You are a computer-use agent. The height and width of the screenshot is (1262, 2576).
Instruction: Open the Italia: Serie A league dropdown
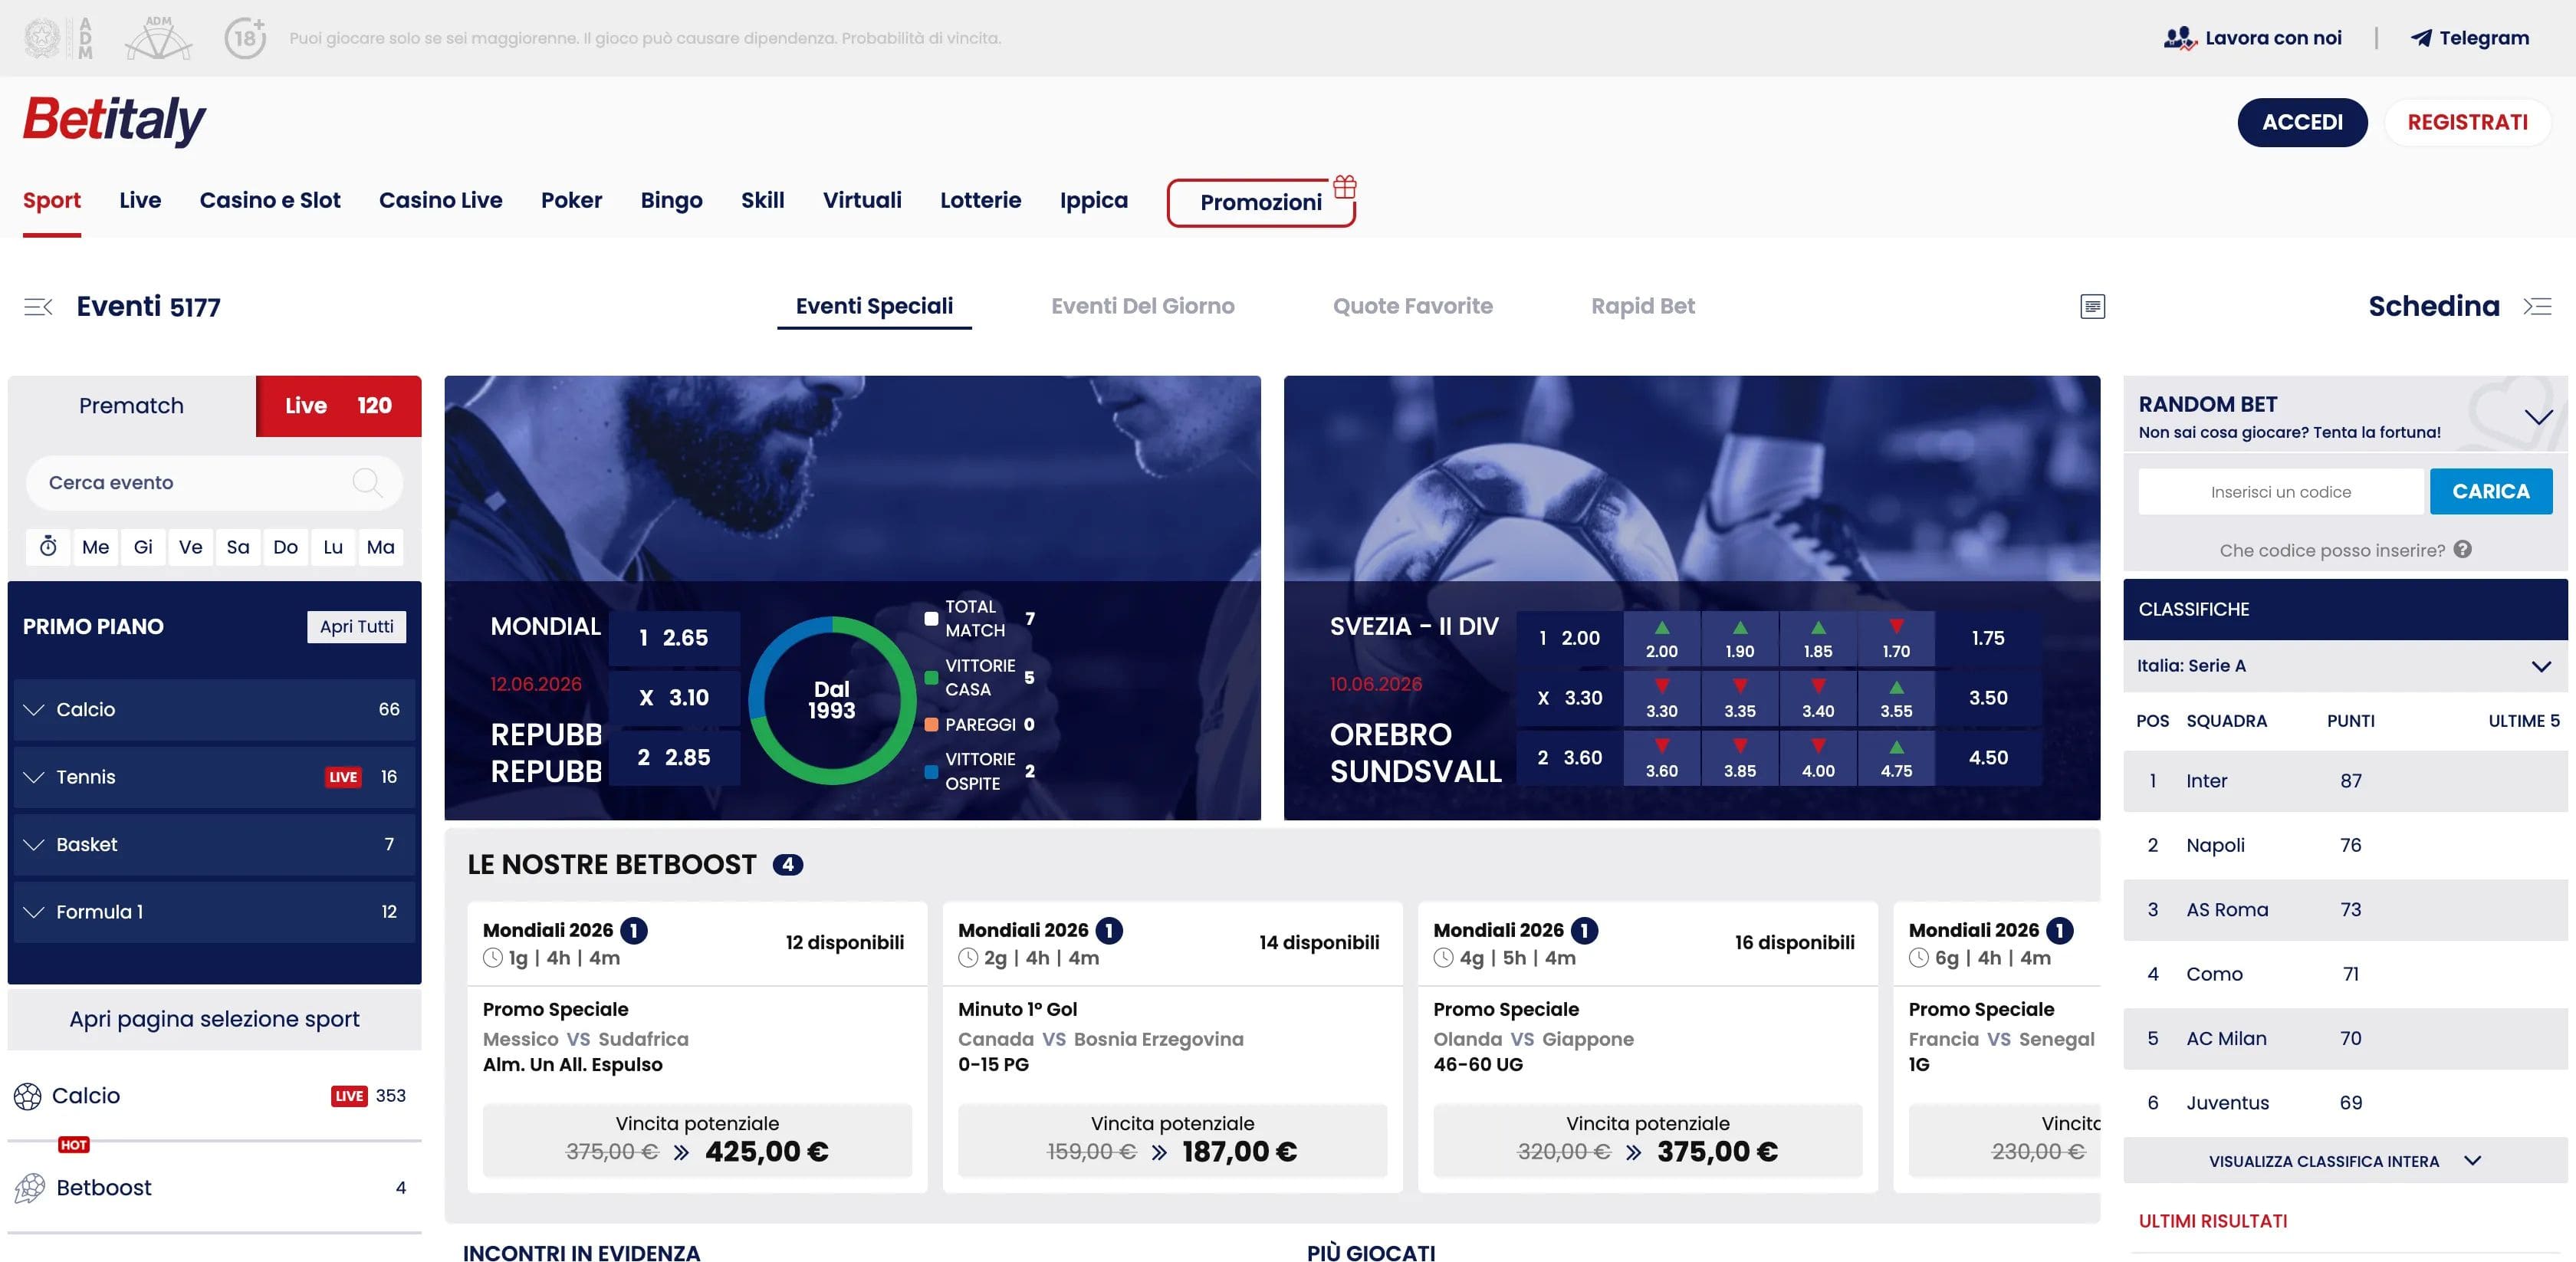[2345, 666]
